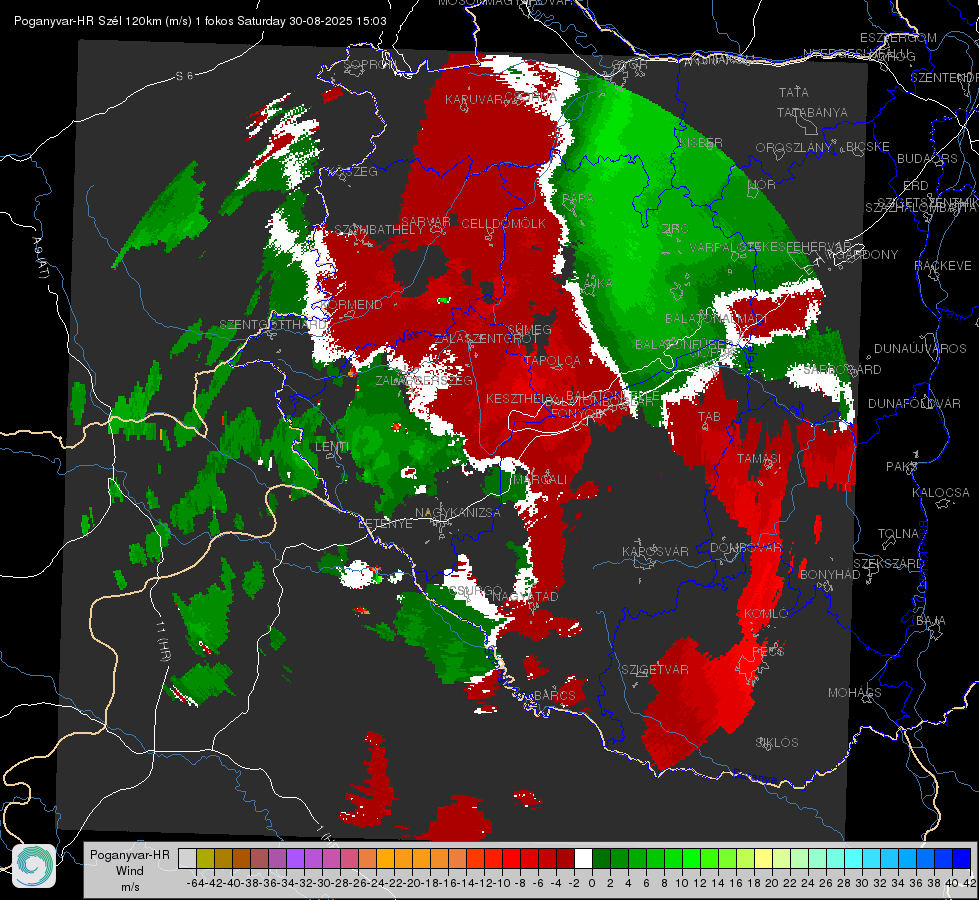The width and height of the screenshot is (979, 900).
Task: Click the legend swatch between 0 and 2
Action: 601,858
